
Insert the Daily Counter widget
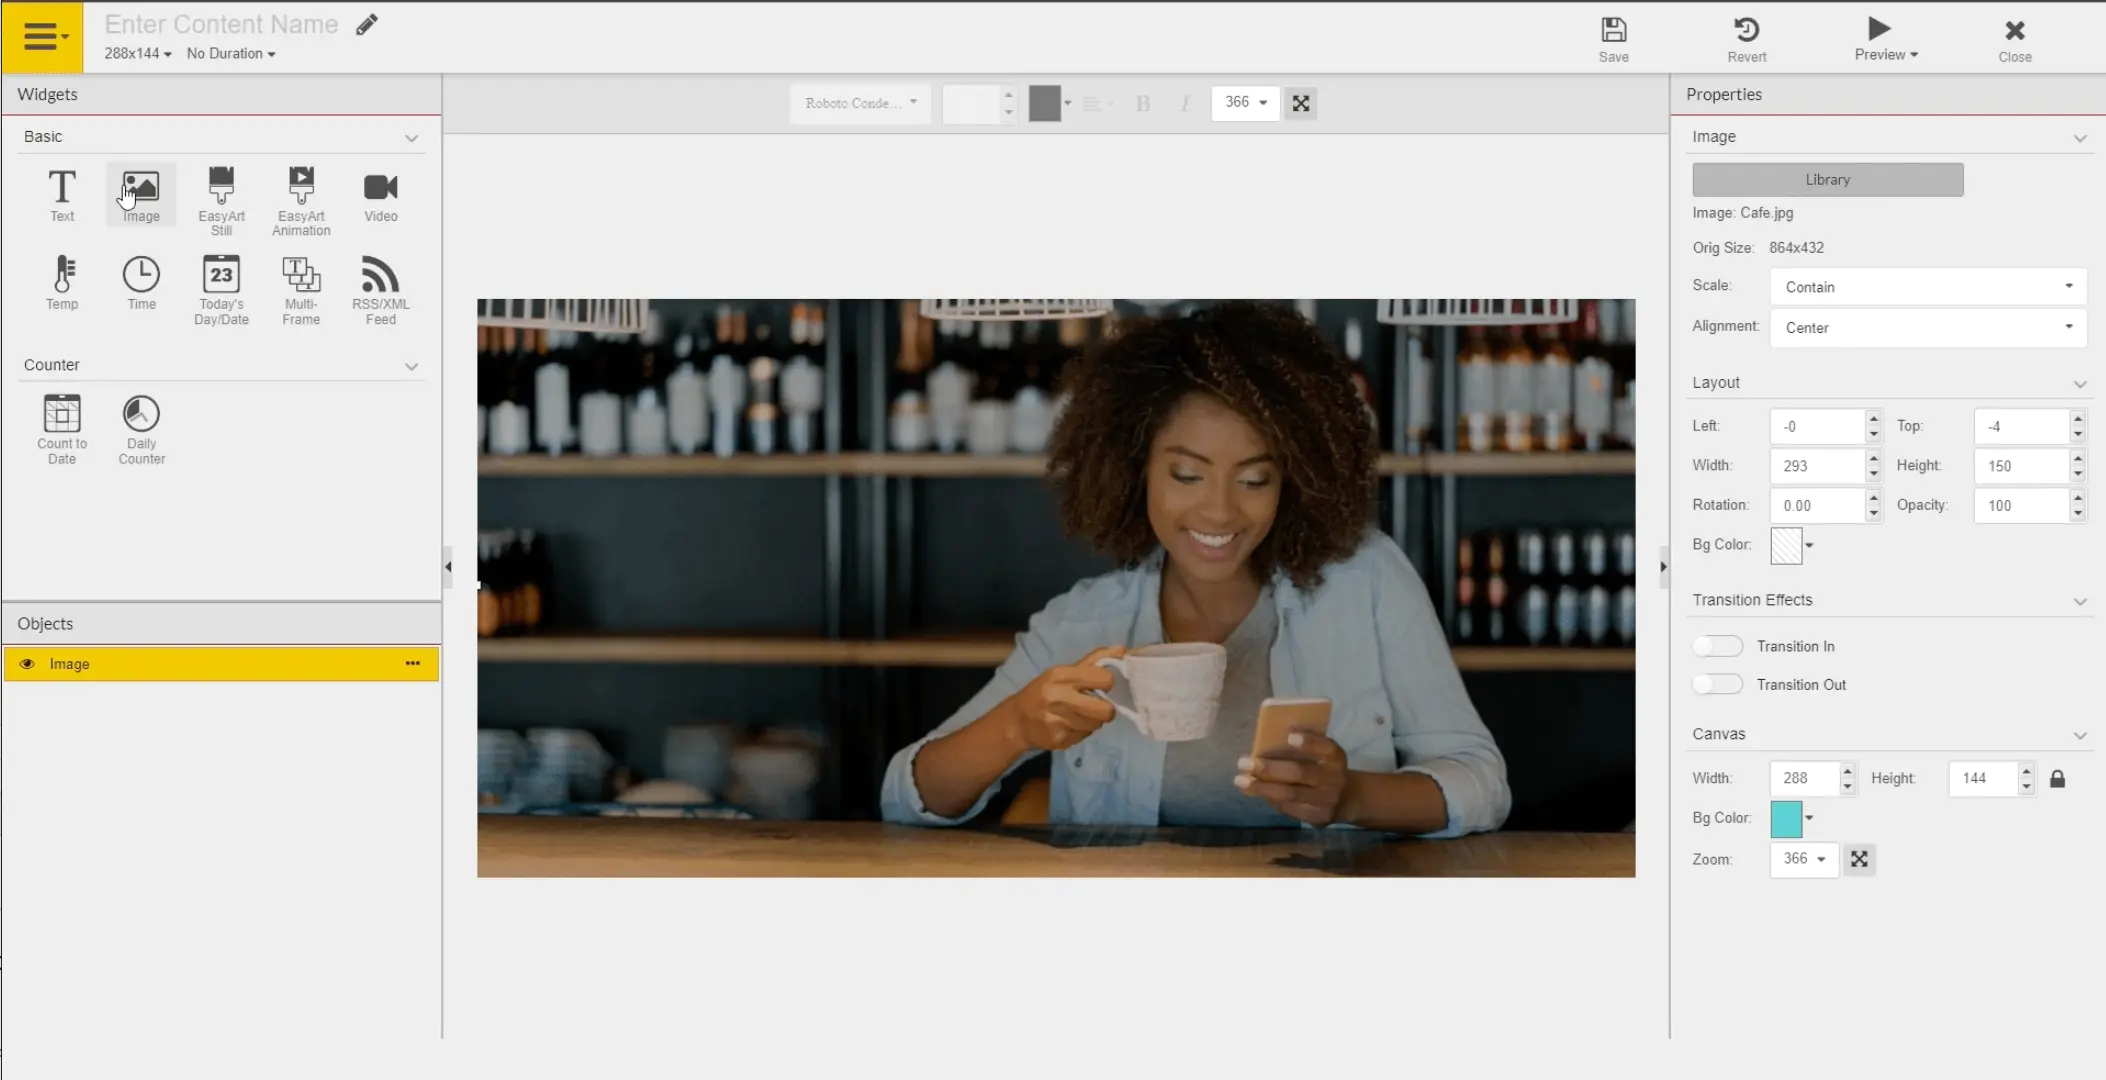click(x=141, y=429)
